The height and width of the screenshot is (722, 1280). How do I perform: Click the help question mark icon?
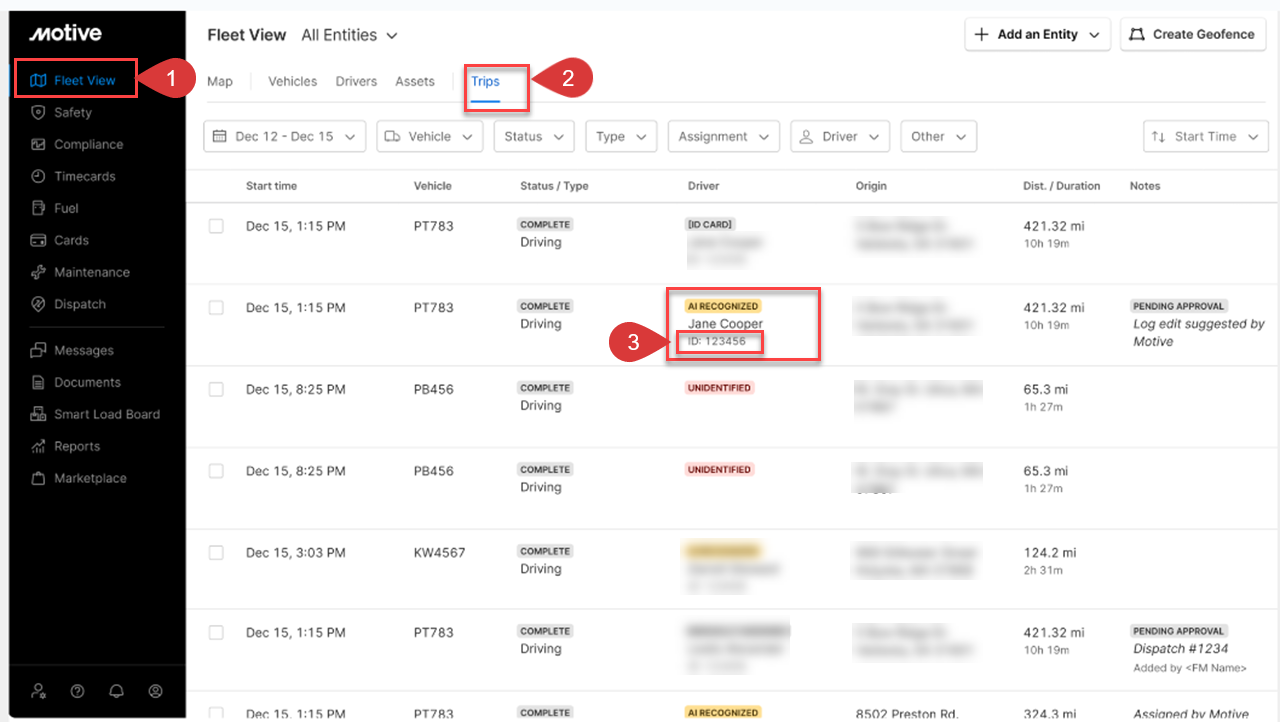[x=78, y=691]
